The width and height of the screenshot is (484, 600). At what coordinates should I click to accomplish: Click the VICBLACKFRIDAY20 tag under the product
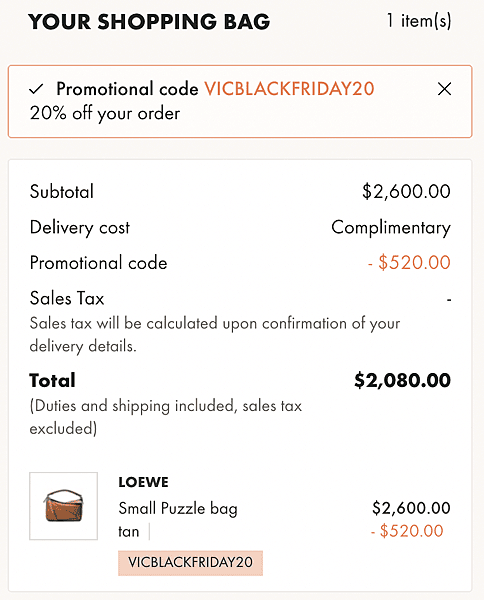[x=191, y=562]
